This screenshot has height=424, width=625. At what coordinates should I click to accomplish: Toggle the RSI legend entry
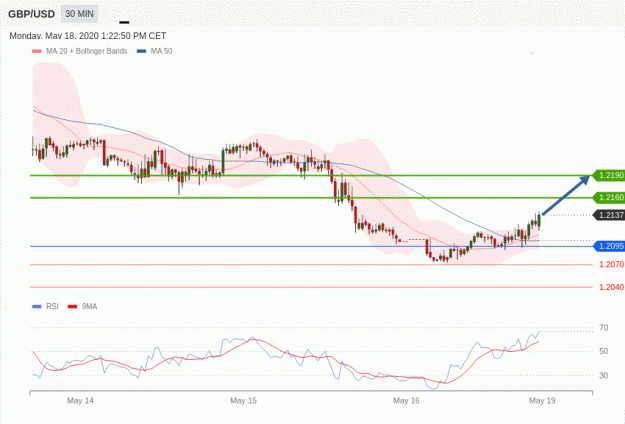tap(45, 306)
